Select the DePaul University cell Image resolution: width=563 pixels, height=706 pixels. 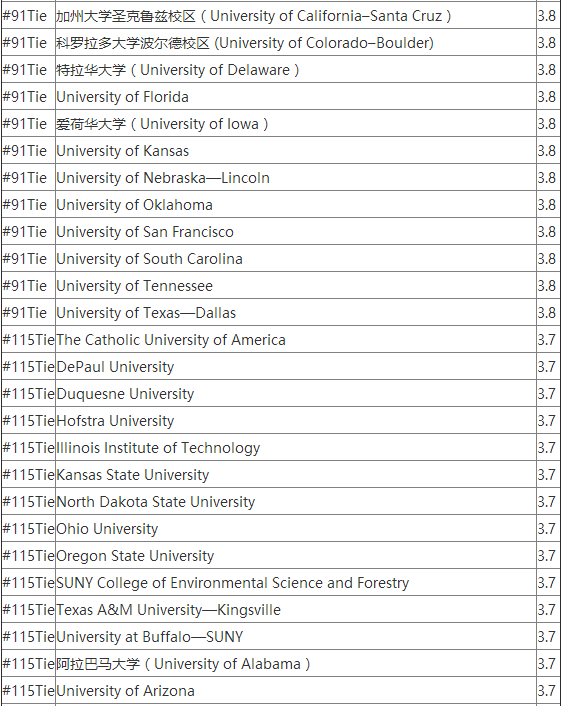(x=296, y=367)
